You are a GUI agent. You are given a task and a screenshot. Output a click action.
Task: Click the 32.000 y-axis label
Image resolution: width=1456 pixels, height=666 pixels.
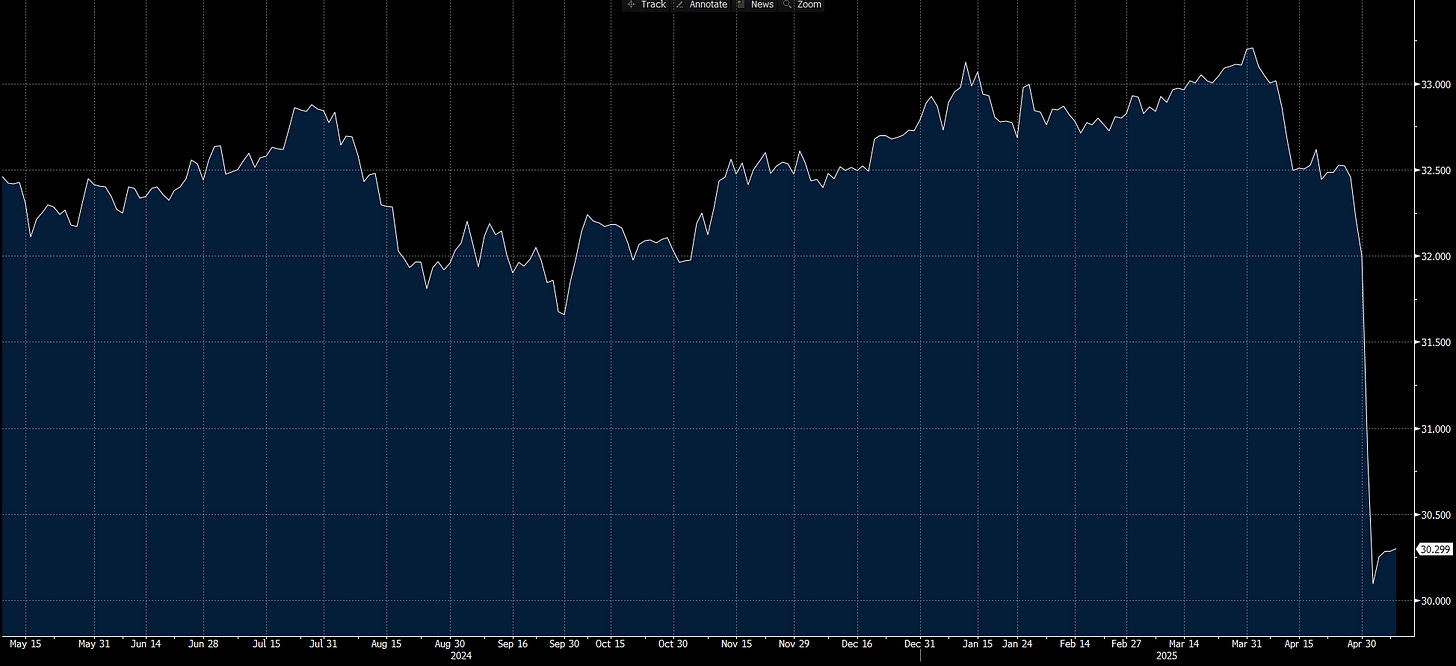[1434, 257]
